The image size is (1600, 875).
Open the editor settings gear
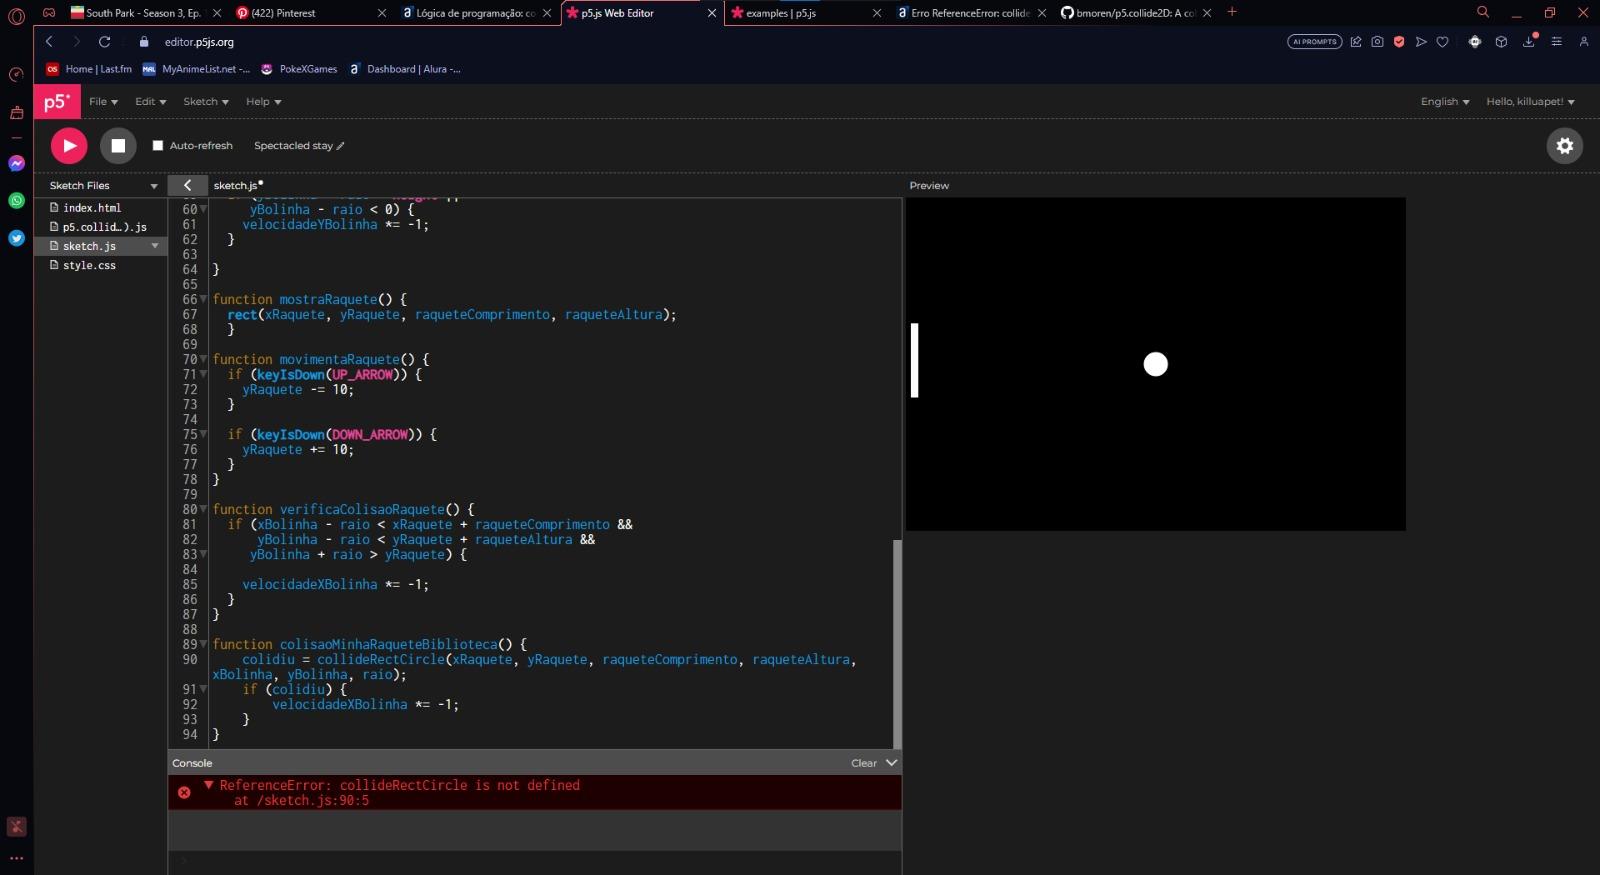click(x=1565, y=146)
